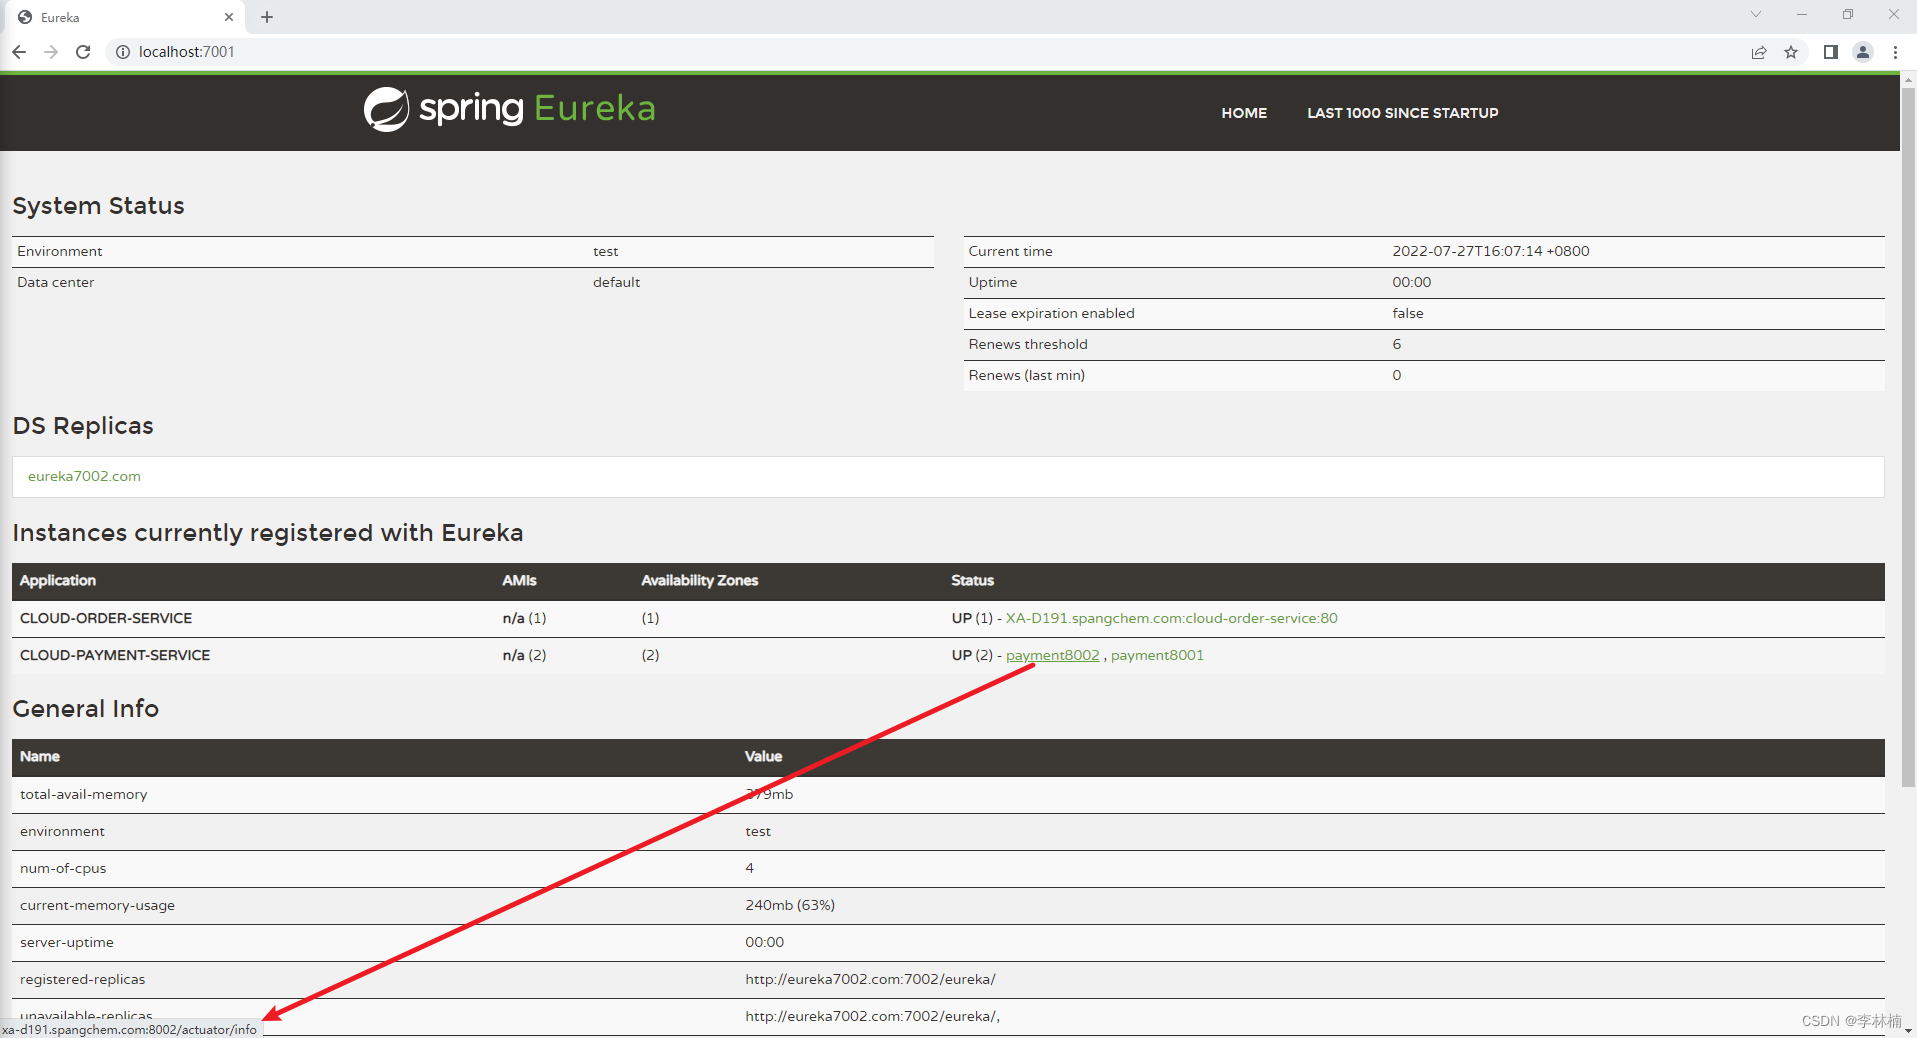1917x1038 pixels.
Task: Click the num-of-cpus row label
Action: pos(63,868)
